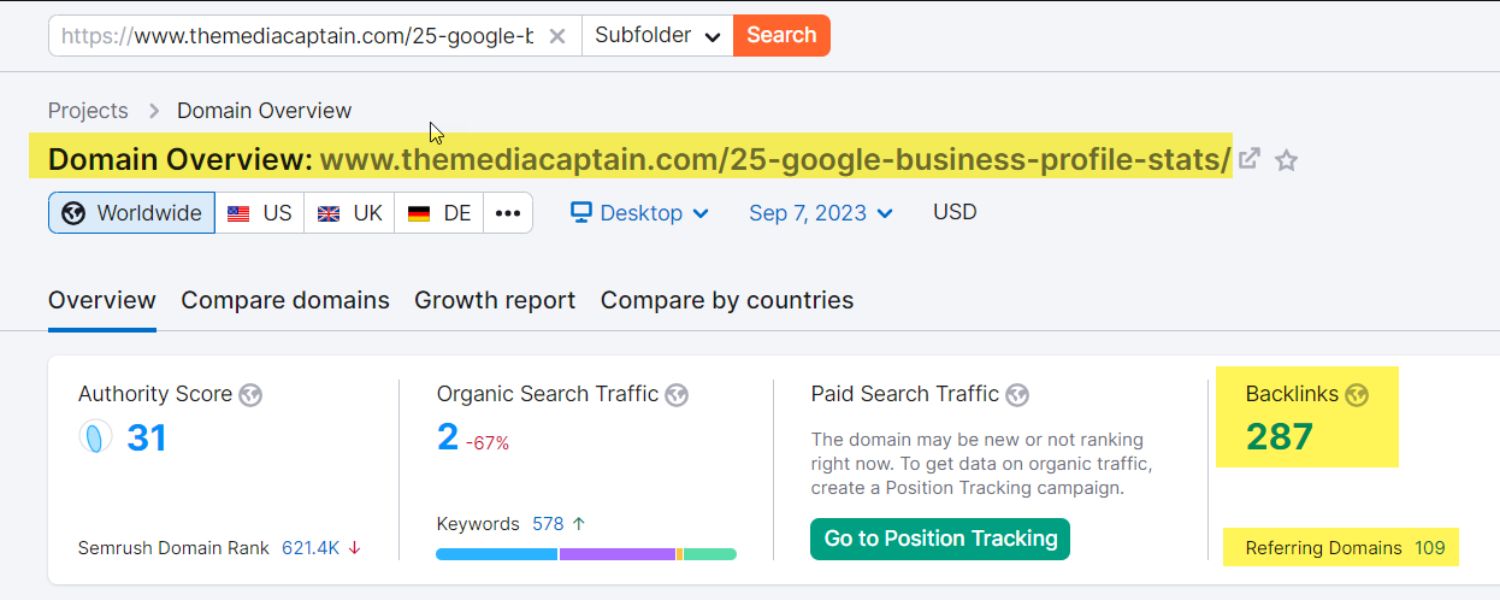Open the Desktop device dropdown
The height and width of the screenshot is (600, 1500).
(638, 212)
